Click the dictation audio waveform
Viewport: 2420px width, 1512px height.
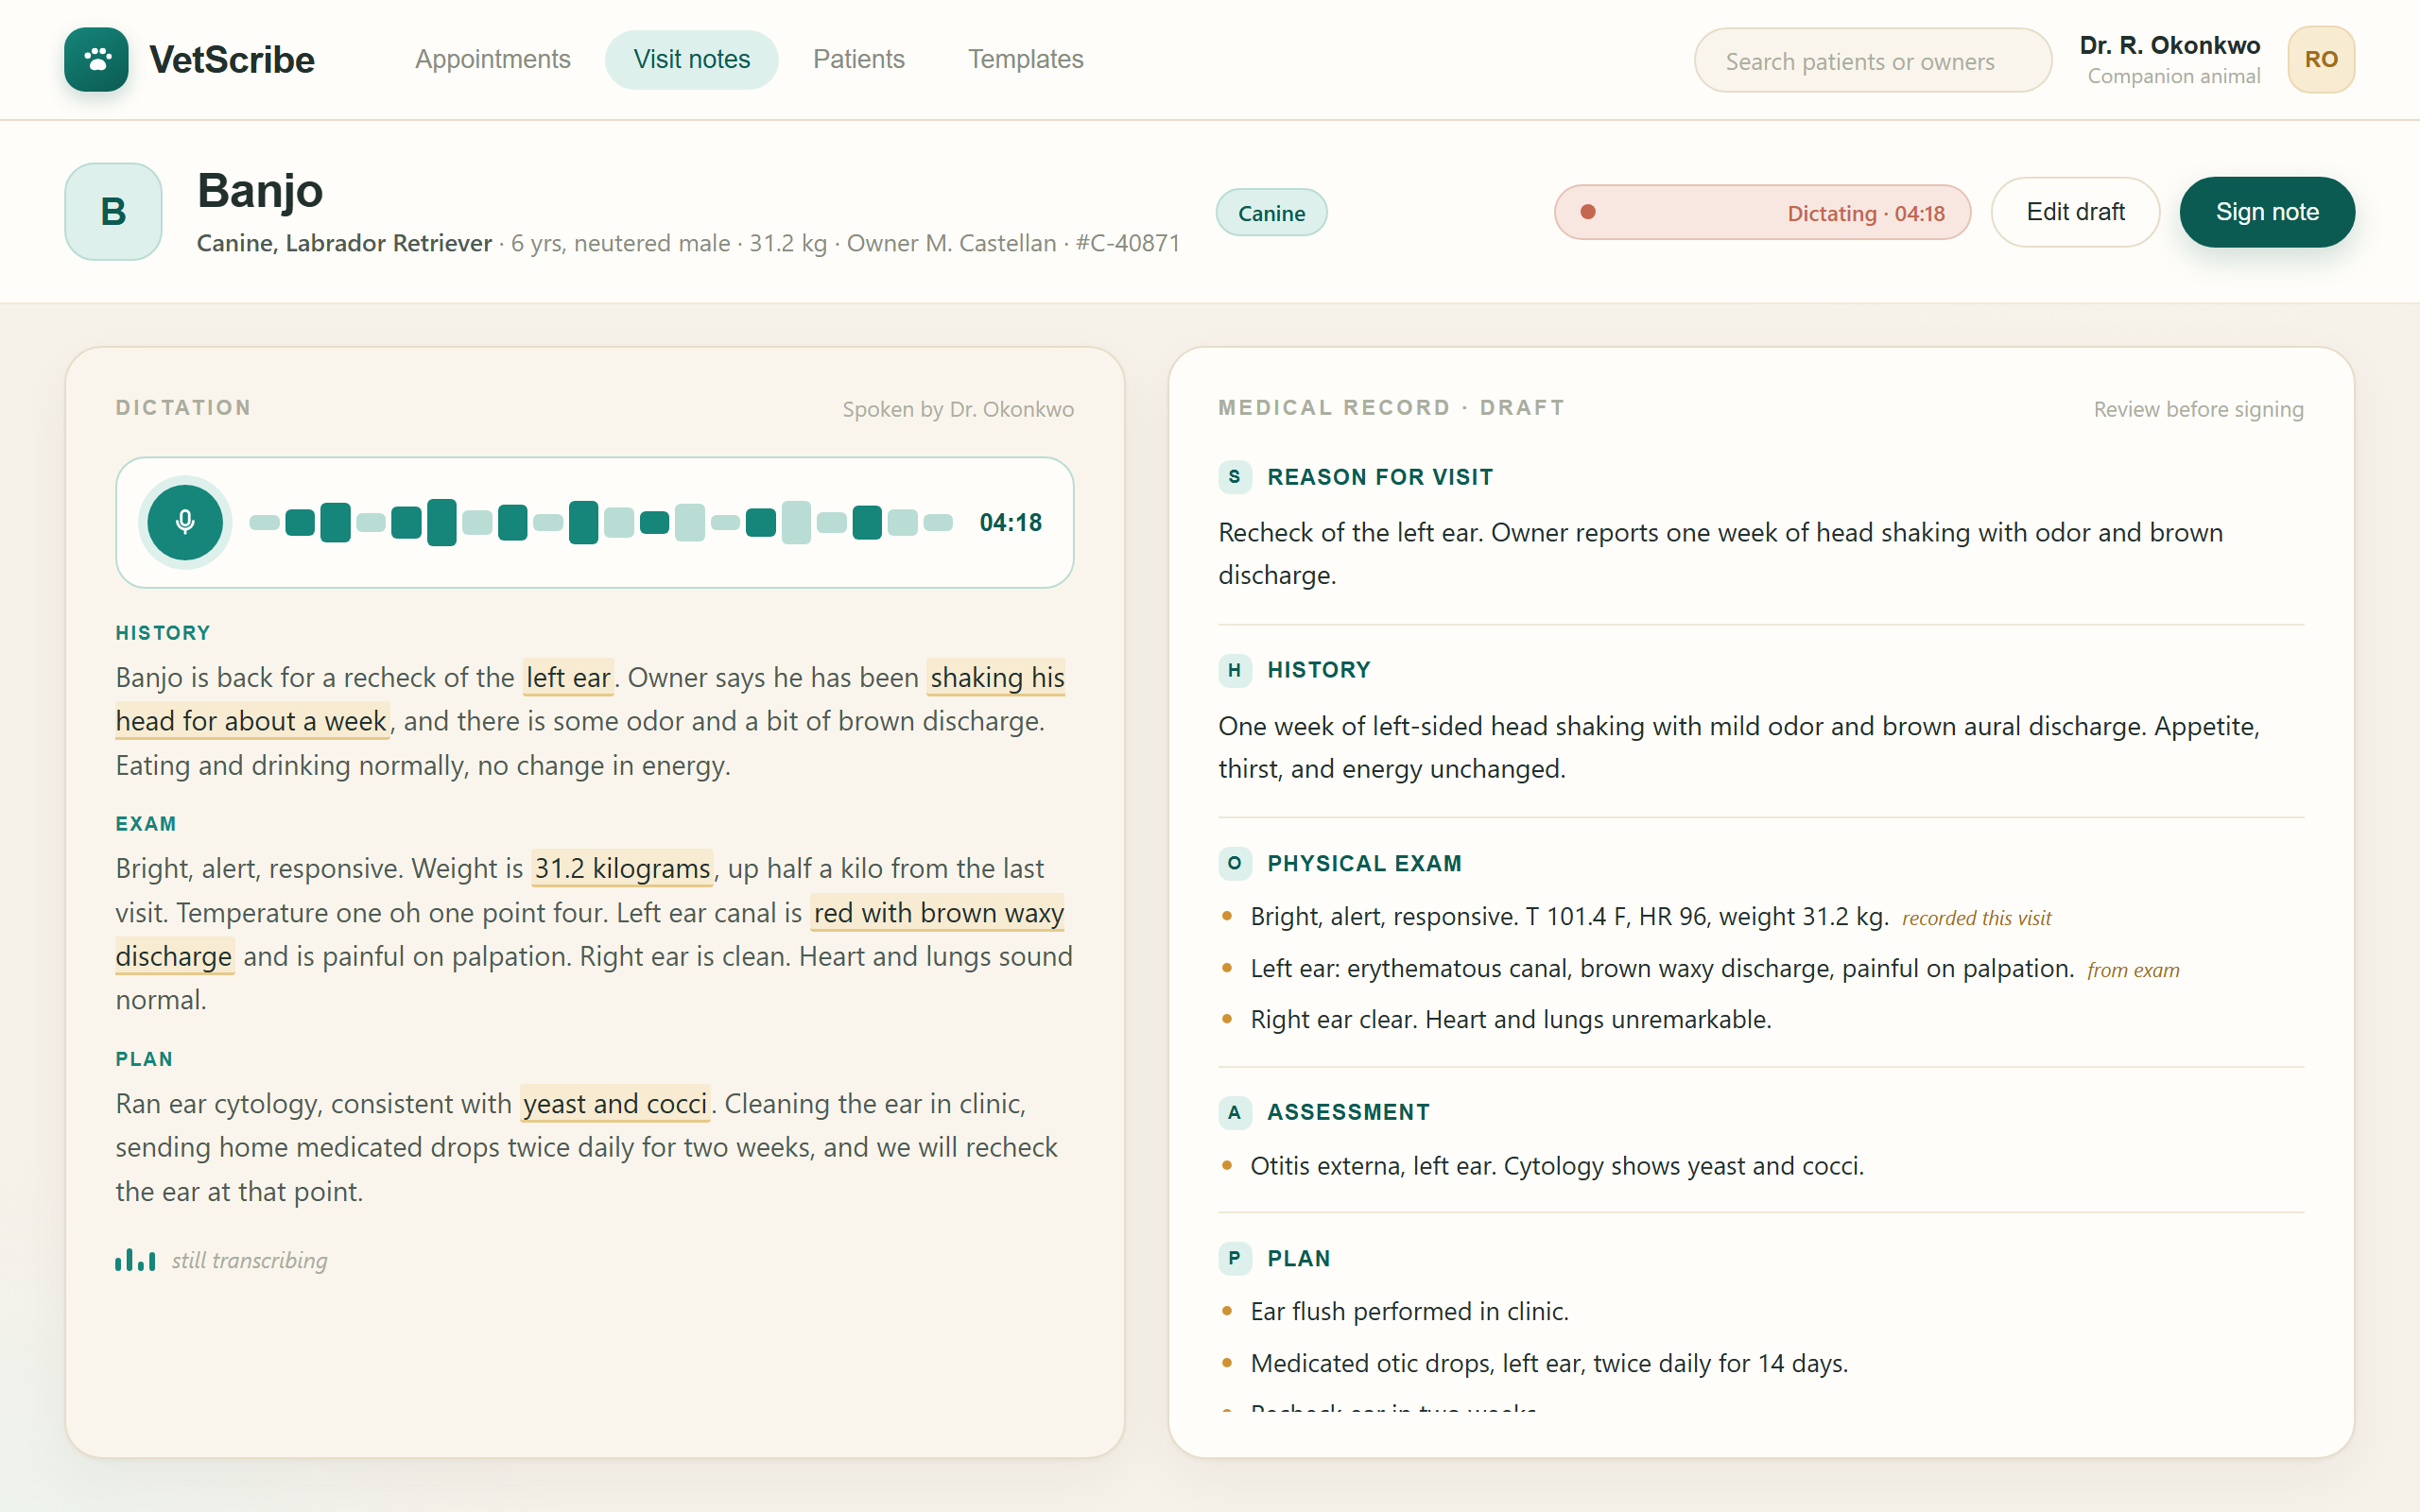601,522
